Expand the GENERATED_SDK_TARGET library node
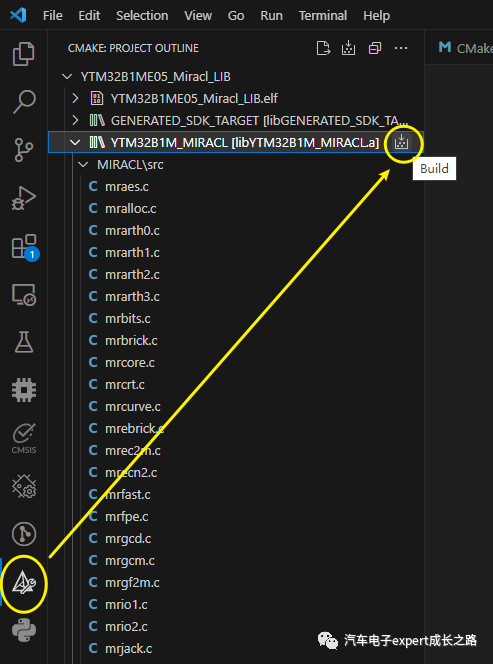 click(x=75, y=121)
